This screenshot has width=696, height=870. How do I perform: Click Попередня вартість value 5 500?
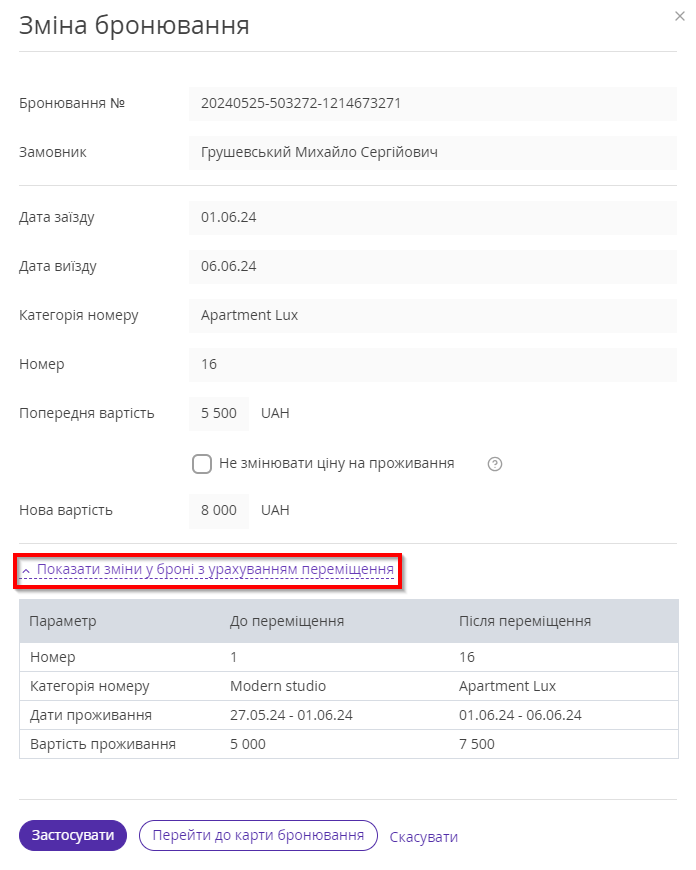(219, 413)
